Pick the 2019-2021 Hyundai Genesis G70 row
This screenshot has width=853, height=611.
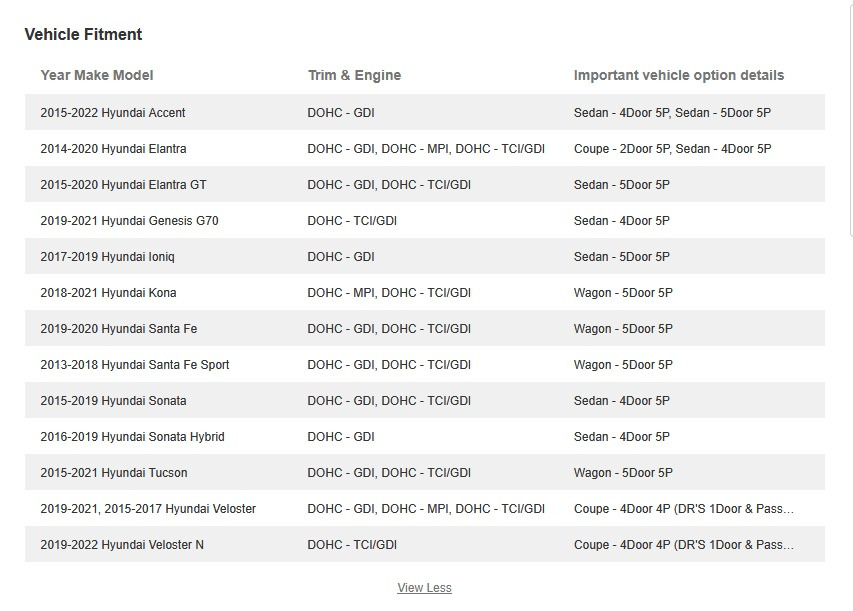point(129,221)
